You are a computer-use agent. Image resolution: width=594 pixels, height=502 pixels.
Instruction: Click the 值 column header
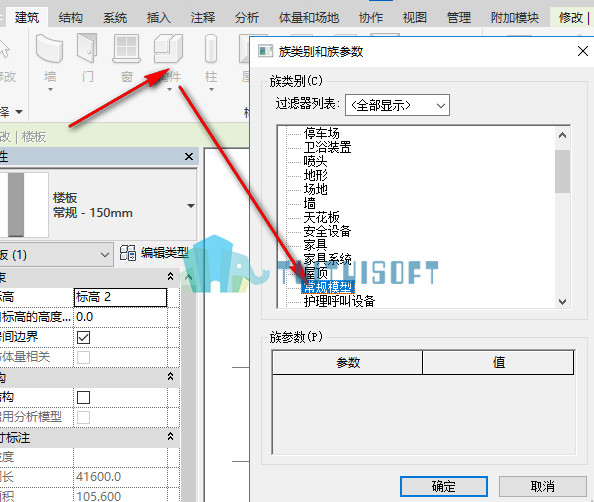[498, 363]
